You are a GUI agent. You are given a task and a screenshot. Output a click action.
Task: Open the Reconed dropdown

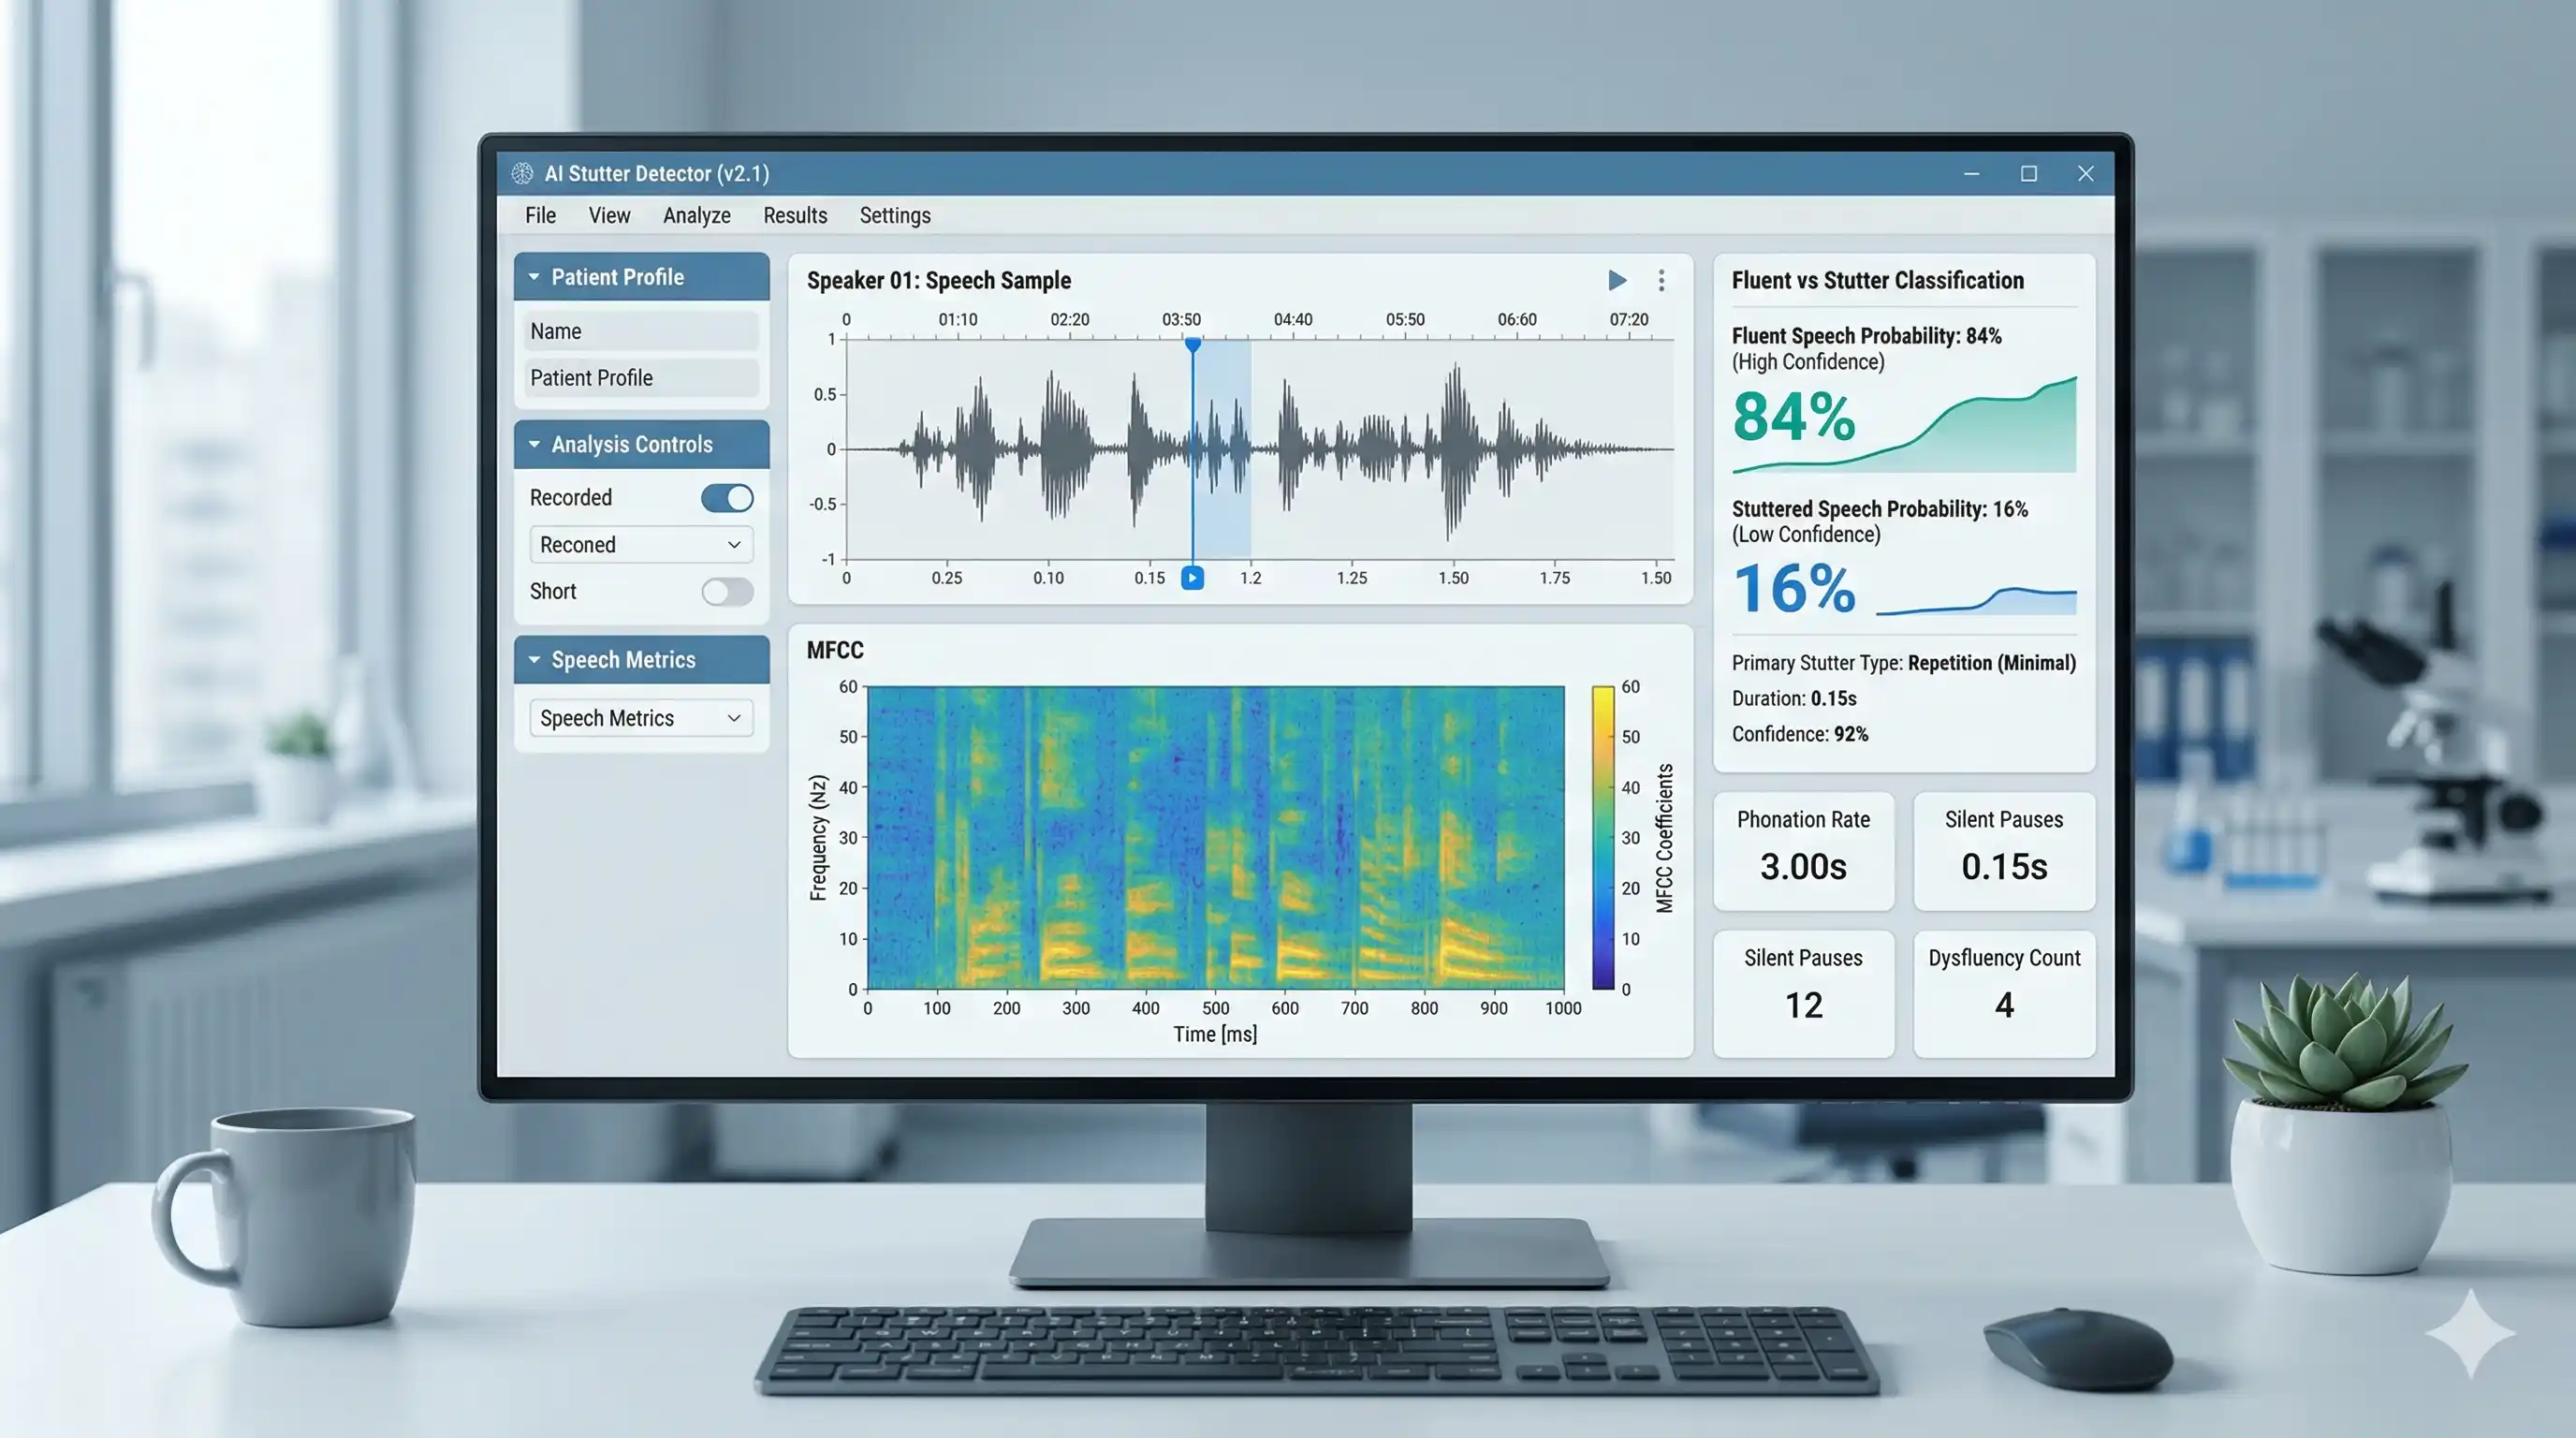coord(640,544)
